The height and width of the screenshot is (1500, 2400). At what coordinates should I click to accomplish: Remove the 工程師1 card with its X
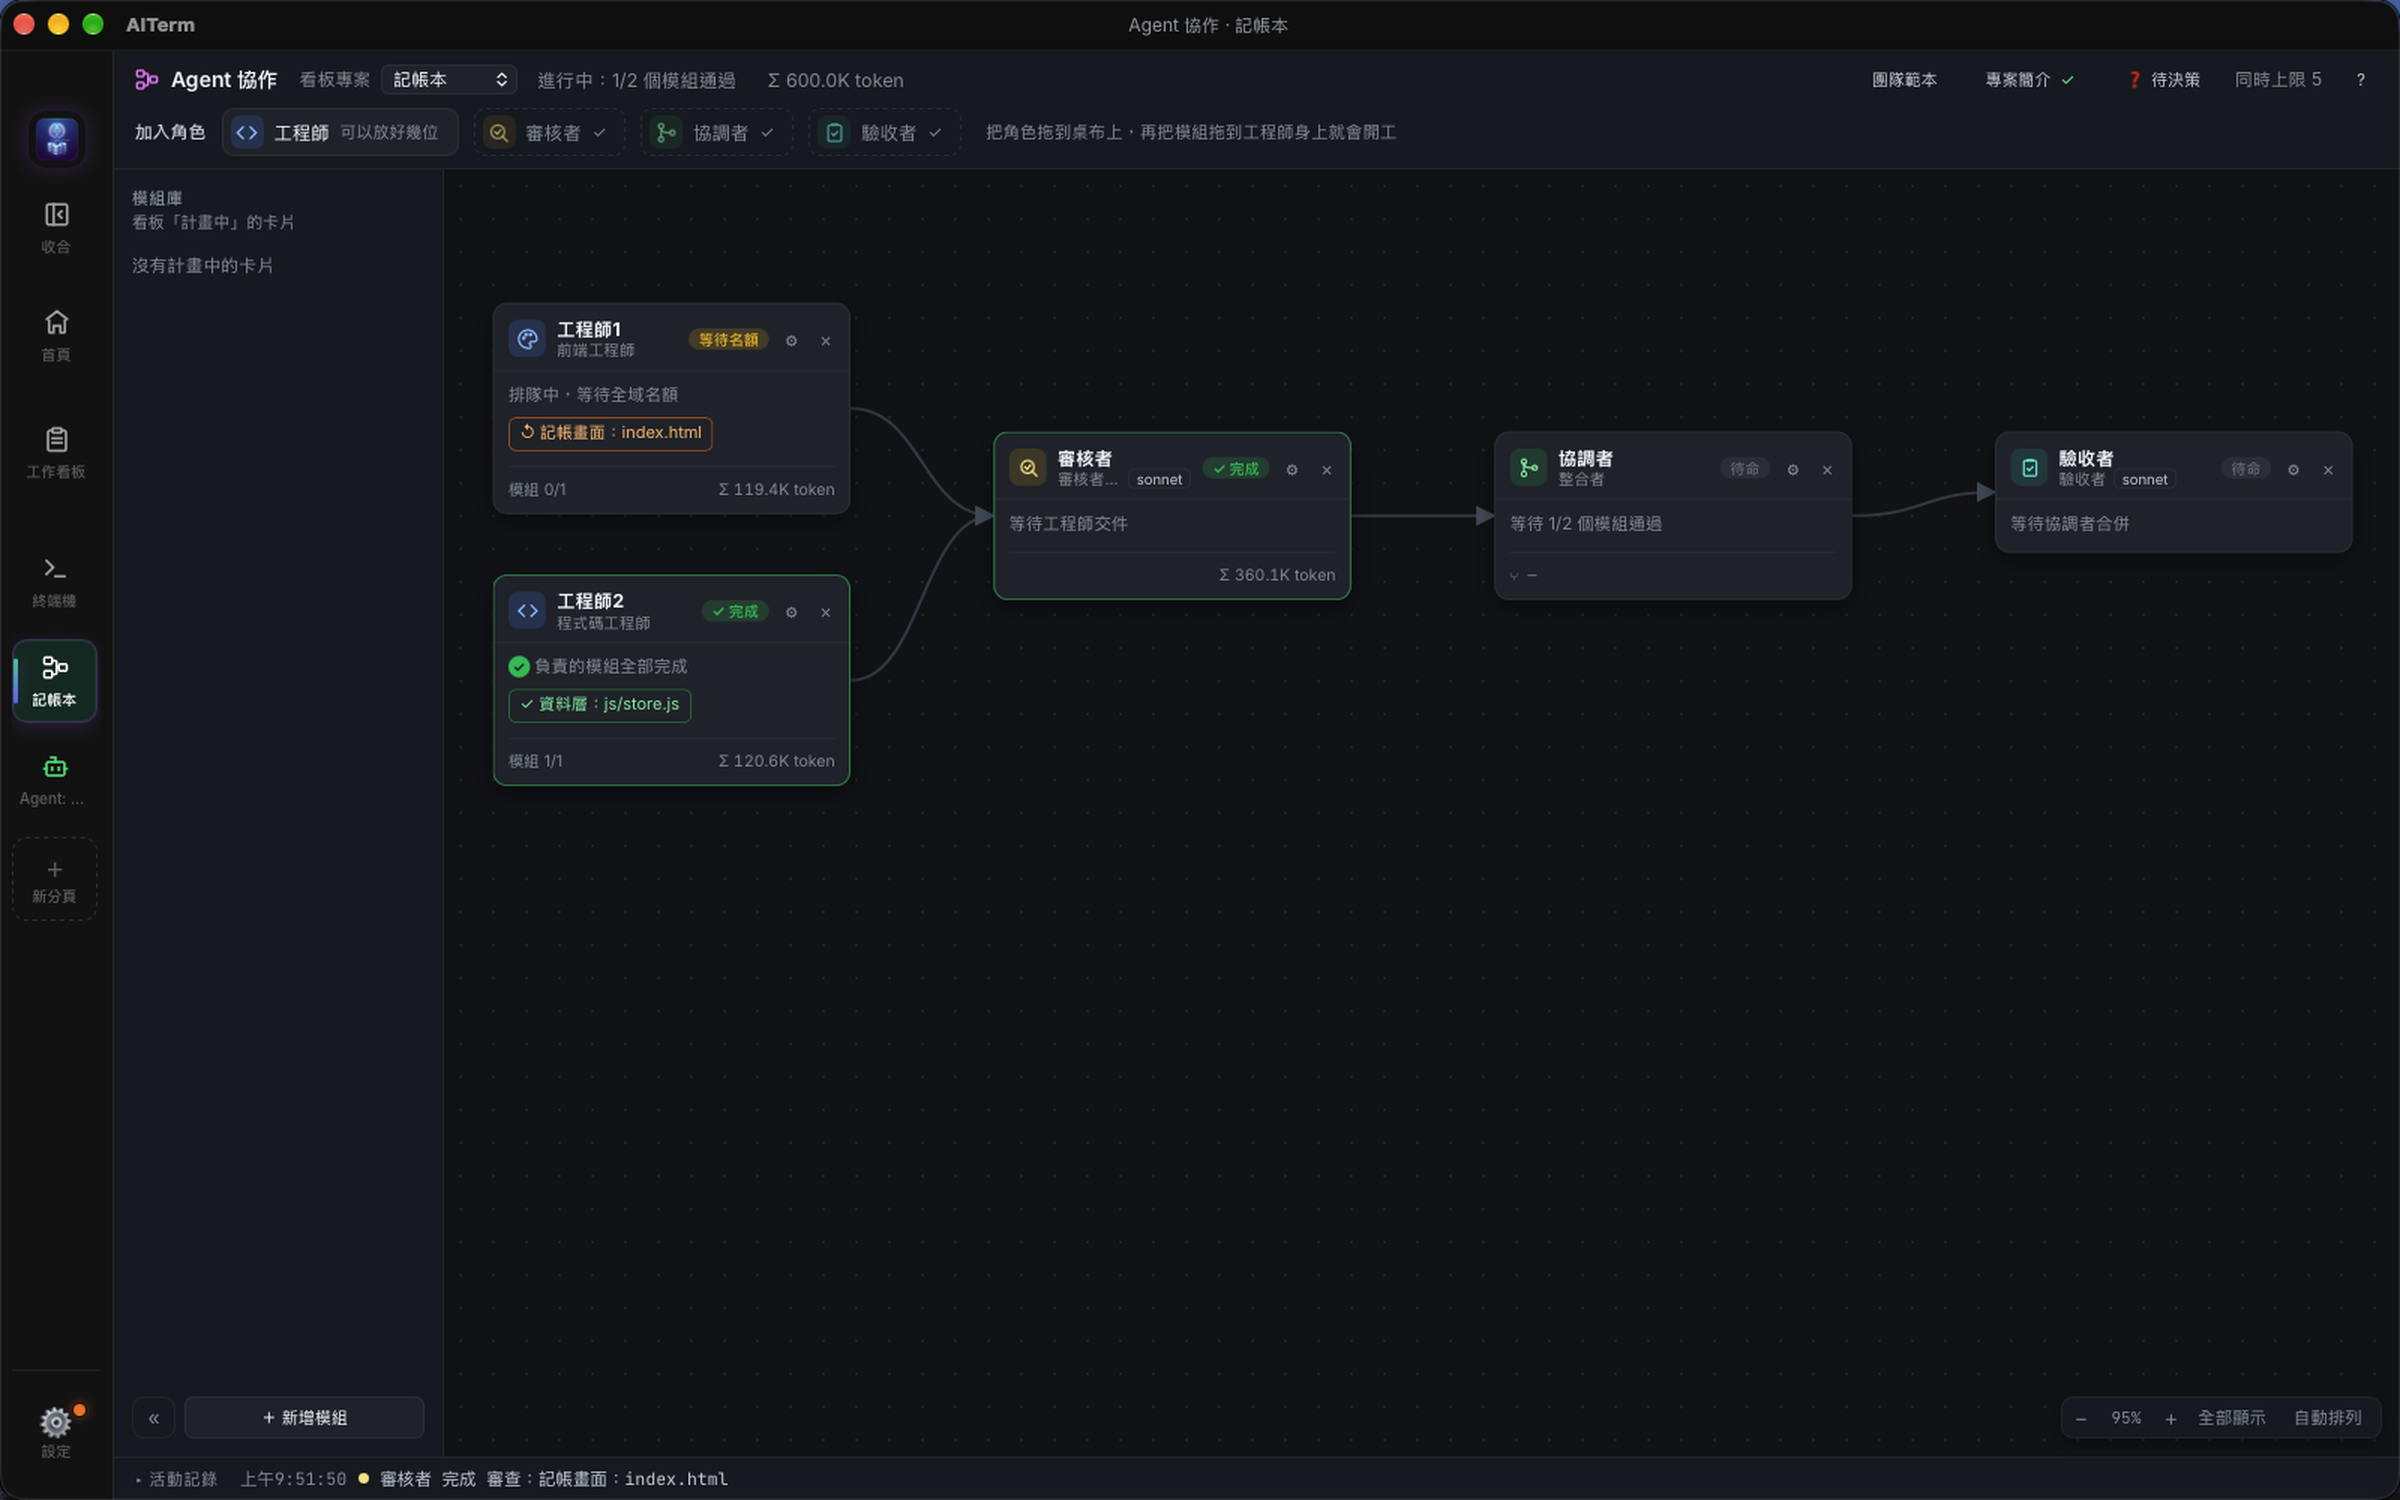(826, 341)
